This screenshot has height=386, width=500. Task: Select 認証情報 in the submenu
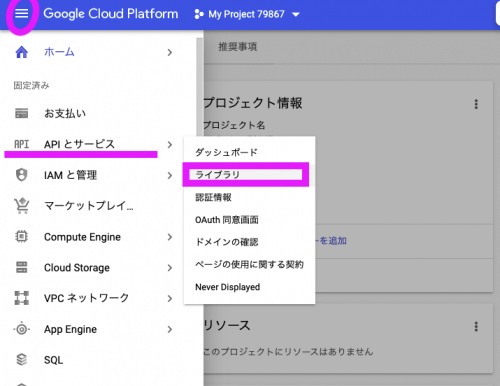(x=213, y=197)
